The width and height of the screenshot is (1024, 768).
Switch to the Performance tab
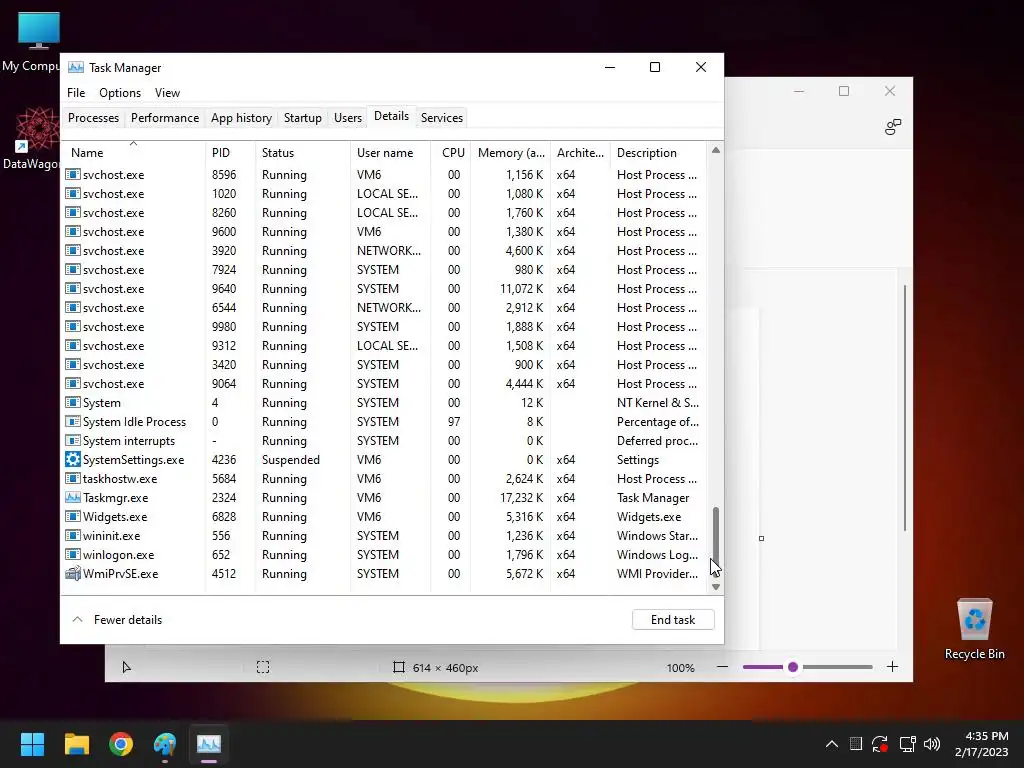point(165,118)
